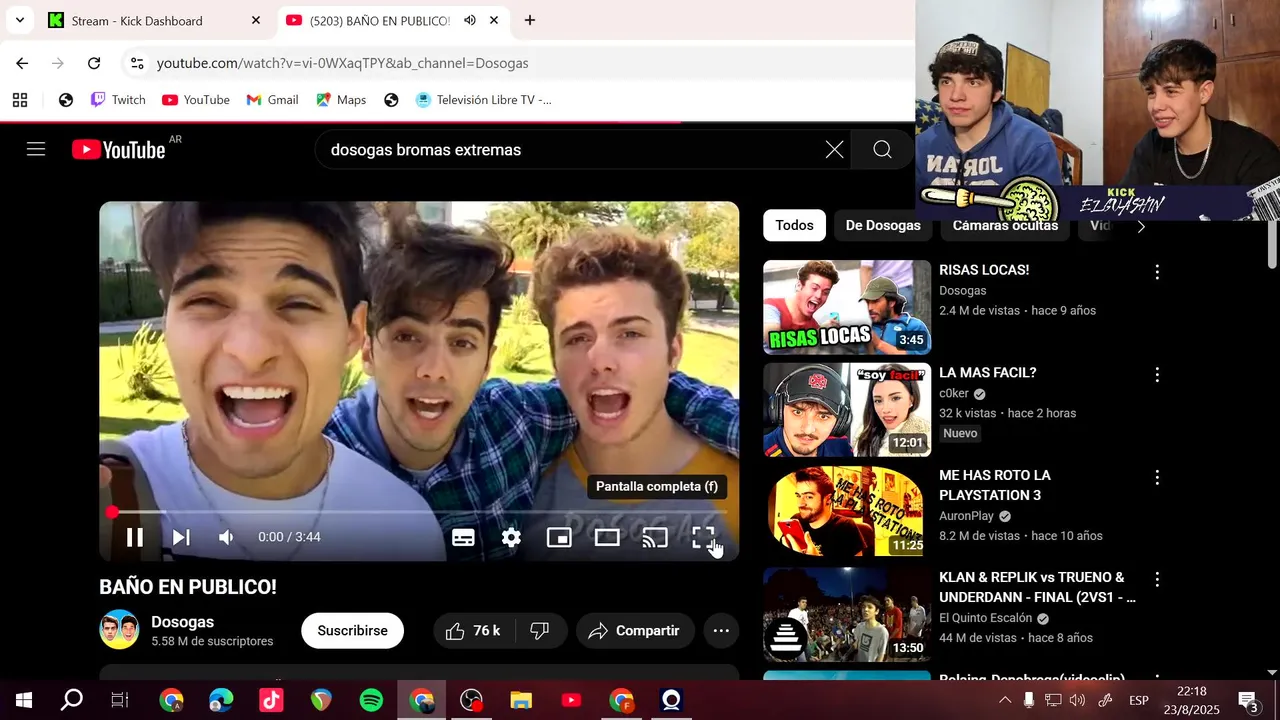Open File Explorer from taskbar
Screen dimensions: 1280x720
point(521,700)
